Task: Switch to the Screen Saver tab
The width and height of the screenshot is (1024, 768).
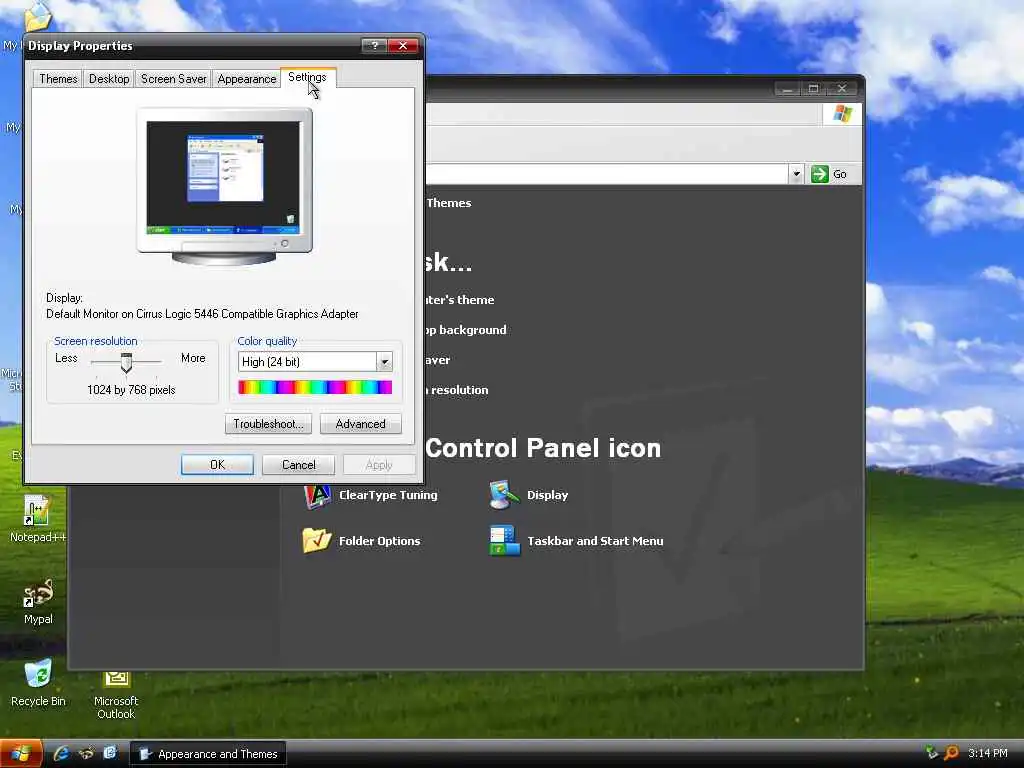Action: [x=173, y=78]
